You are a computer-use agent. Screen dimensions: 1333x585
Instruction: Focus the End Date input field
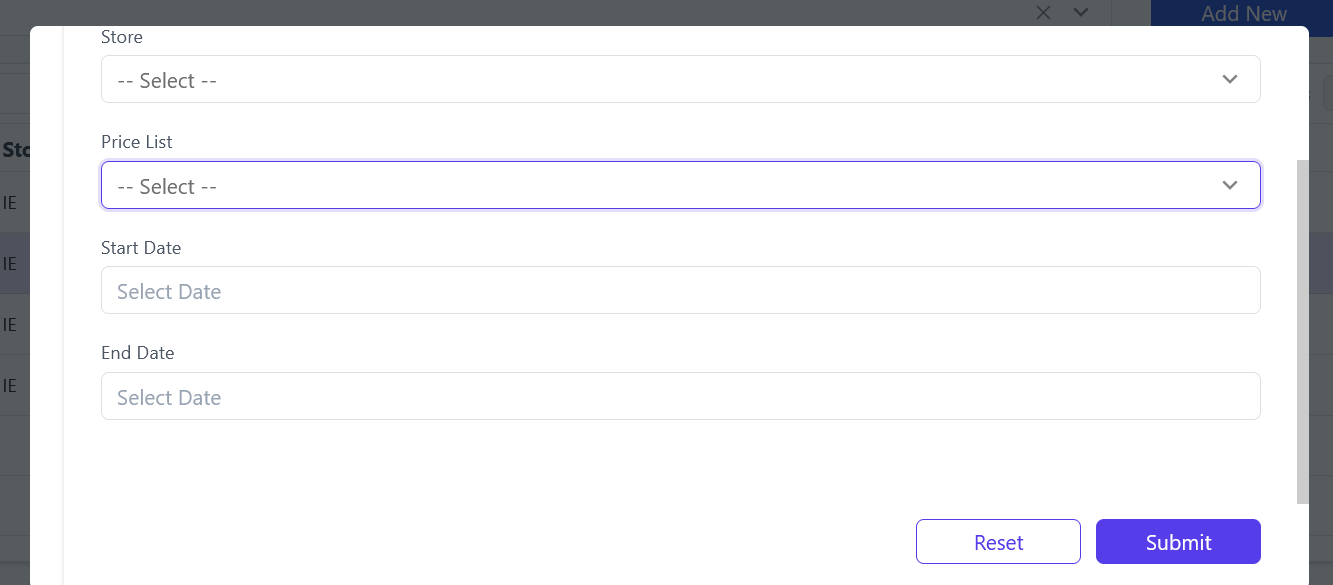pyautogui.click(x=680, y=396)
